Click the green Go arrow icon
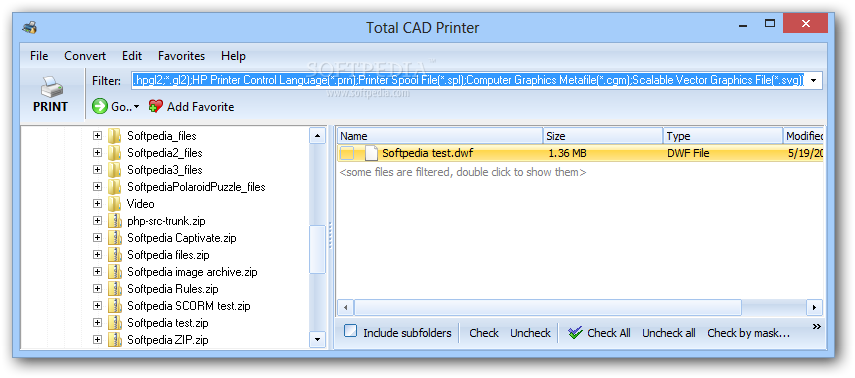The height and width of the screenshot is (378, 855). tap(100, 106)
